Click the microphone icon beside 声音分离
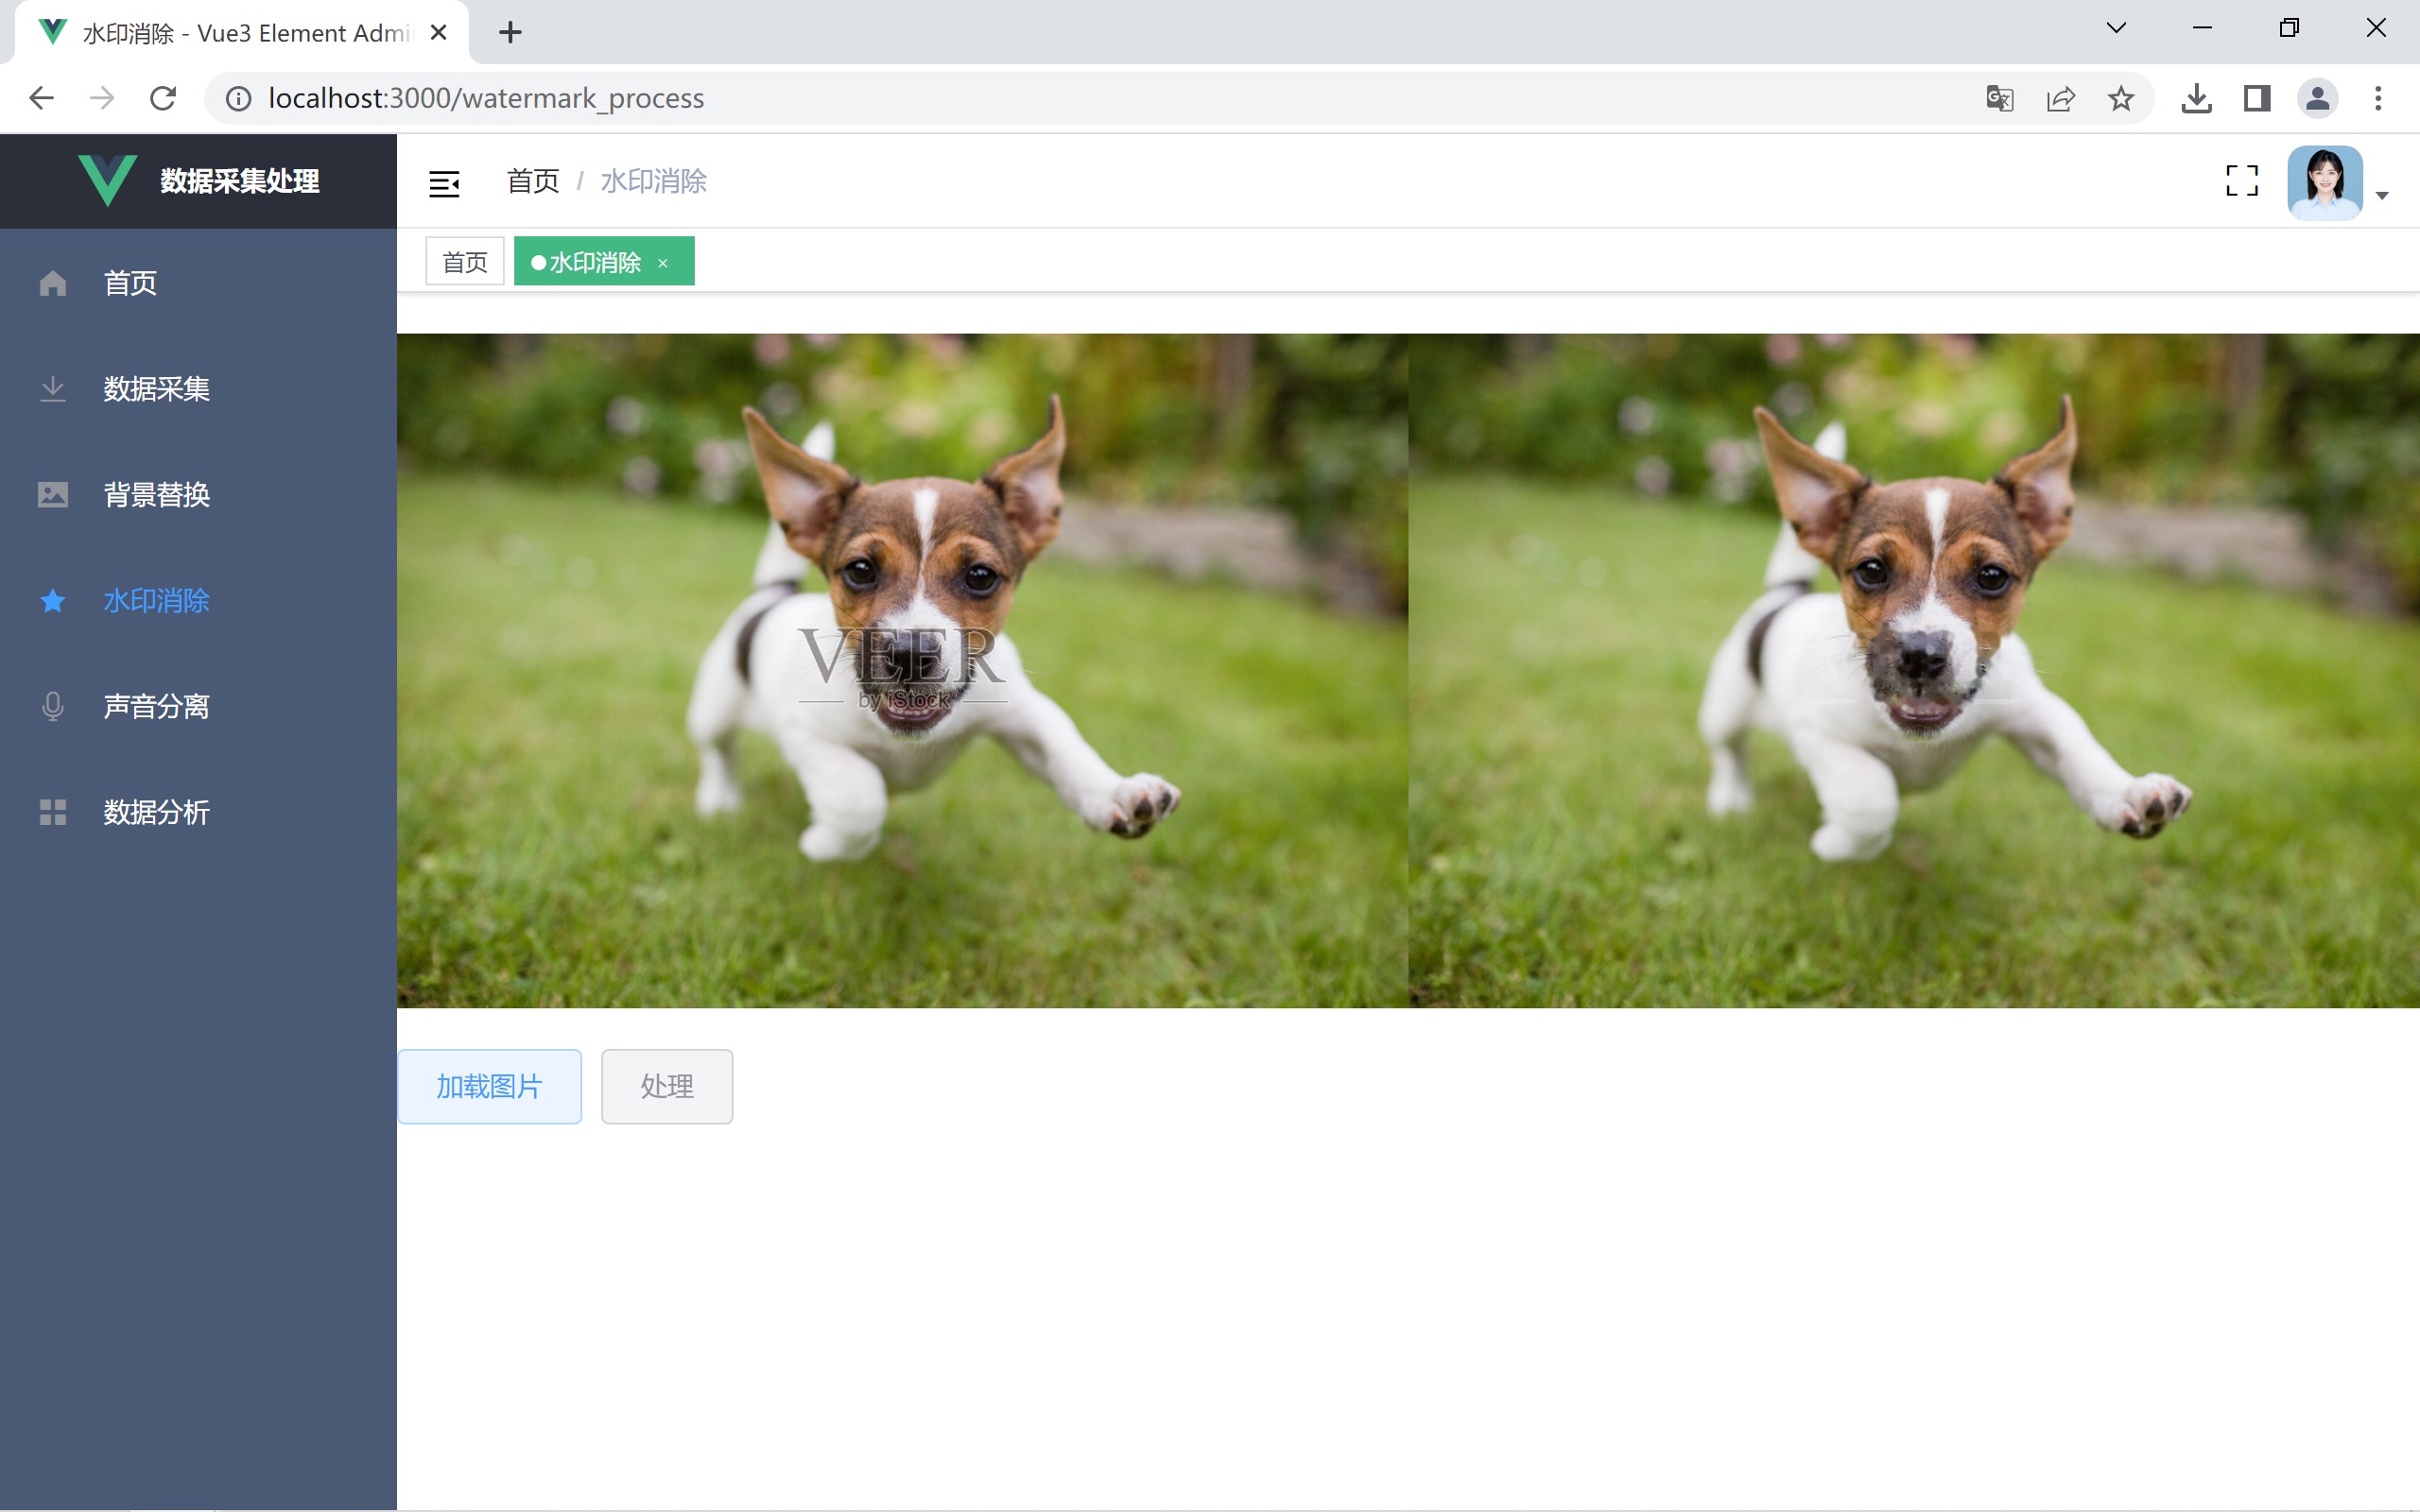Screen dimensions: 2420x1512 coord(53,707)
